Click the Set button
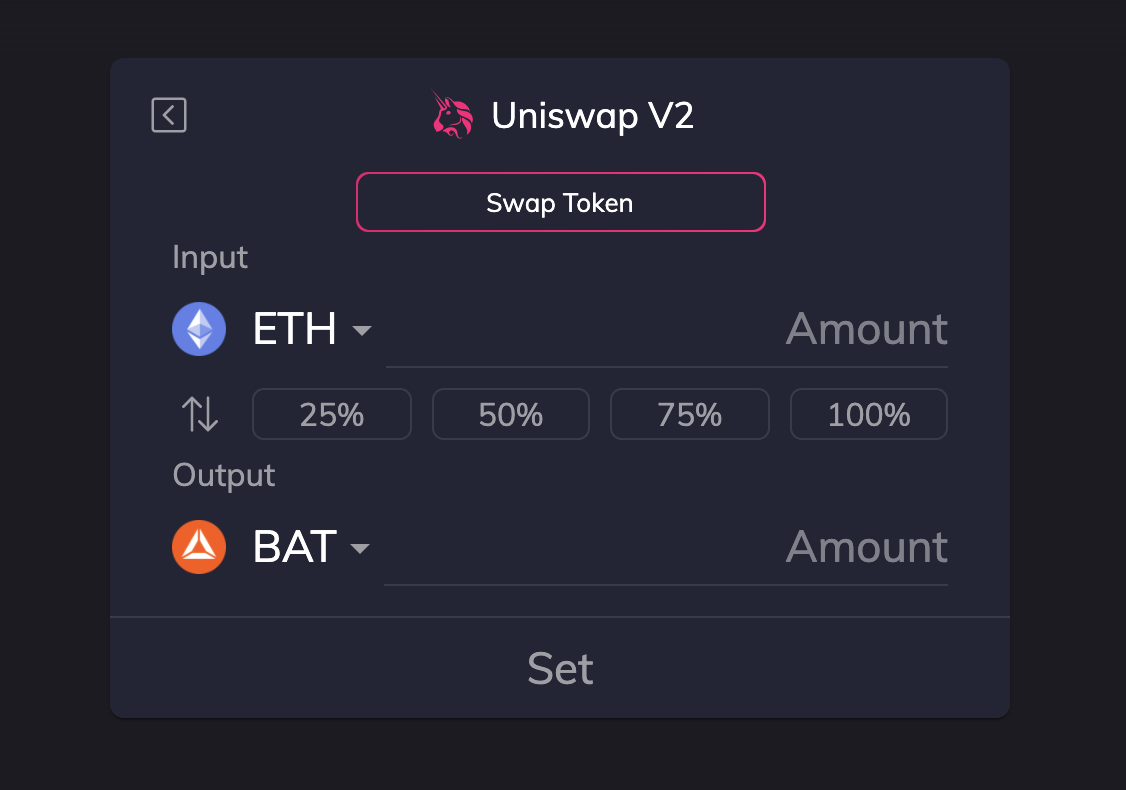 pyautogui.click(x=560, y=668)
